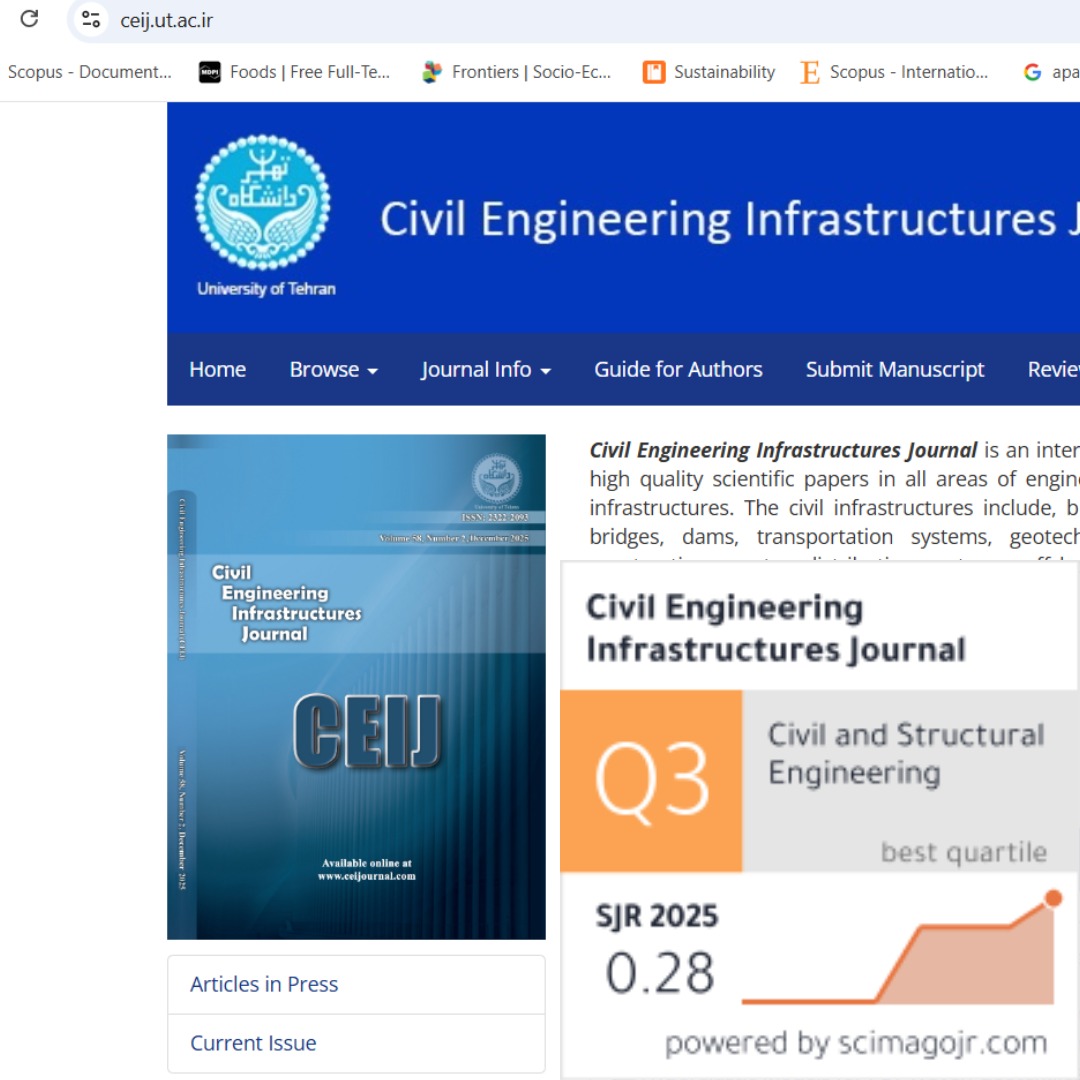Image resolution: width=1080 pixels, height=1080 pixels.
Task: Click the Q3 quartile badge
Action: pos(651,781)
